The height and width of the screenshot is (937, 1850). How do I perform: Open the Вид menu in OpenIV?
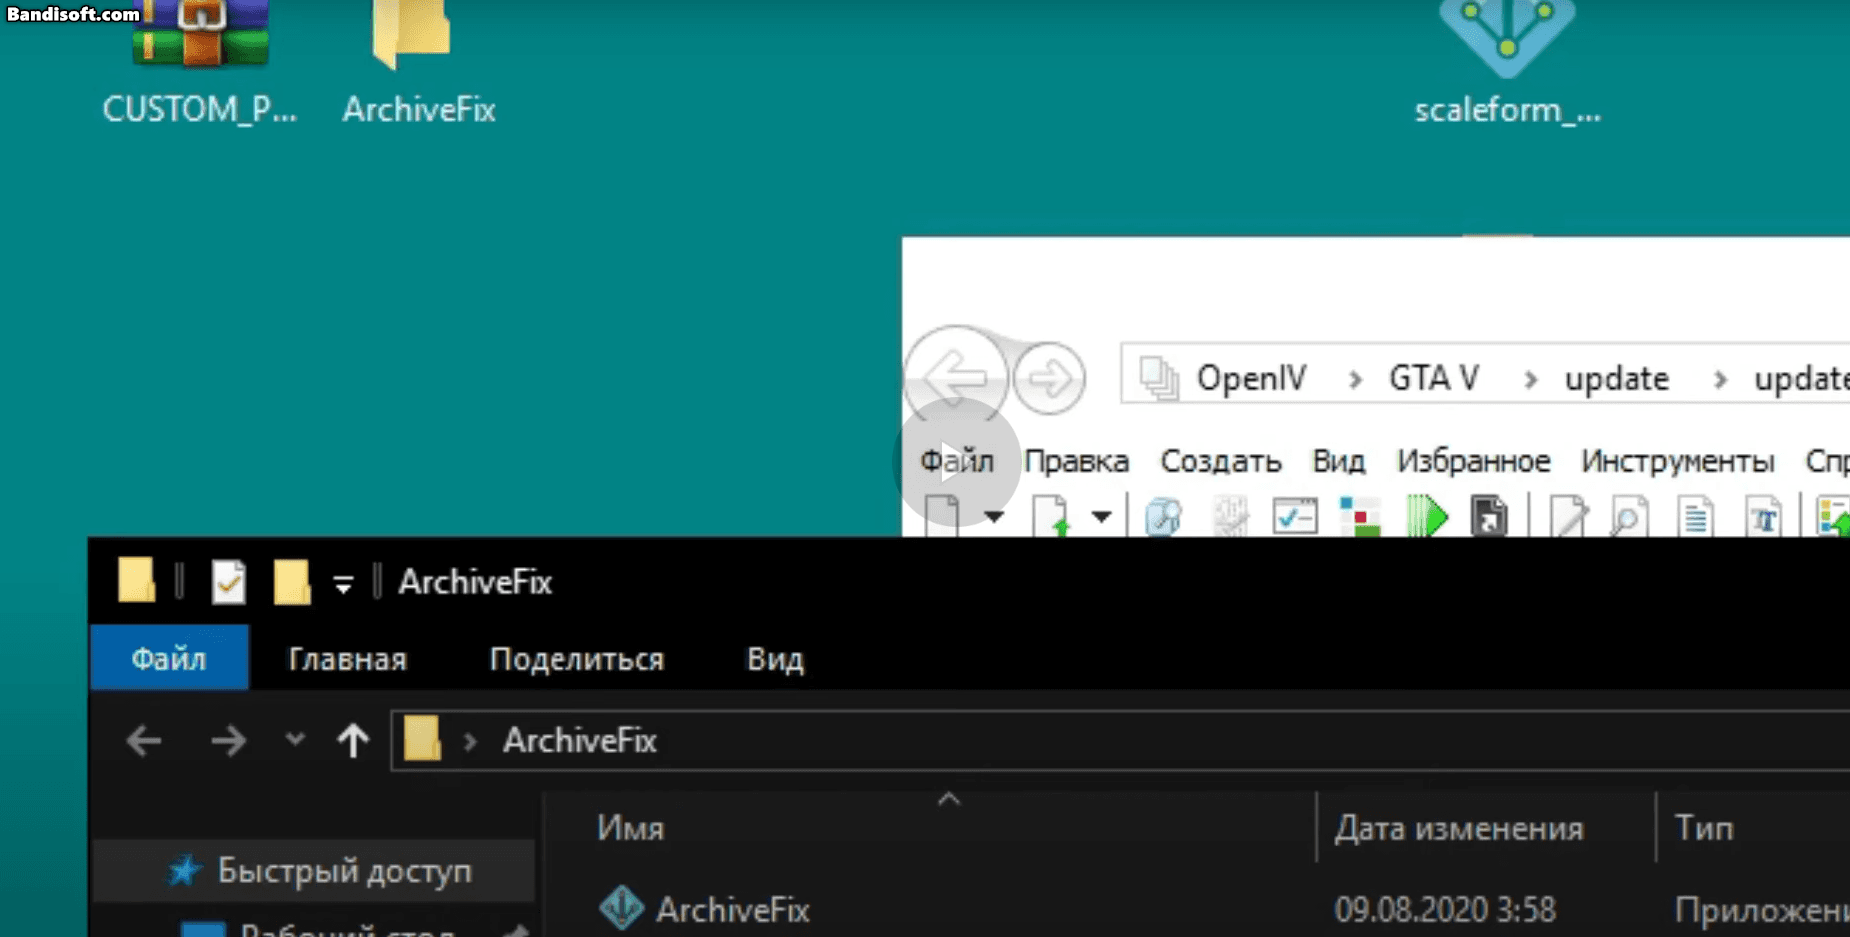[1338, 461]
